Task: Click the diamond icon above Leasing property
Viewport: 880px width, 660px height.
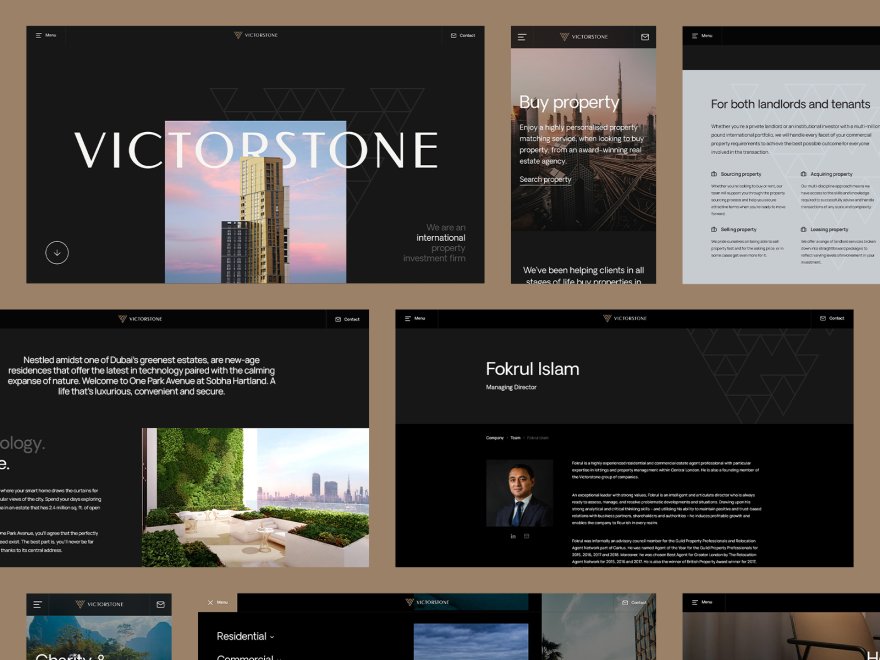Action: (803, 229)
